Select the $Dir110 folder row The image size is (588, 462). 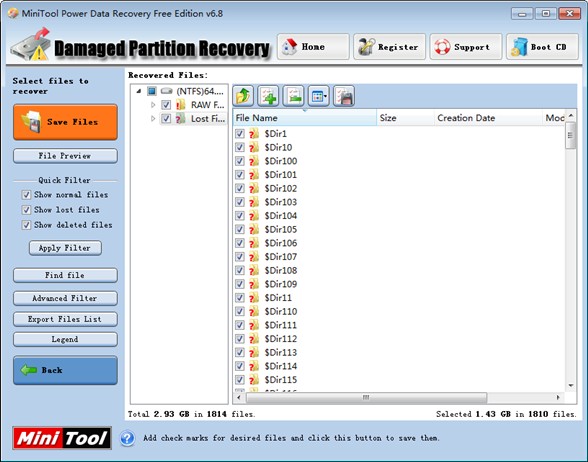pyautogui.click(x=399, y=311)
